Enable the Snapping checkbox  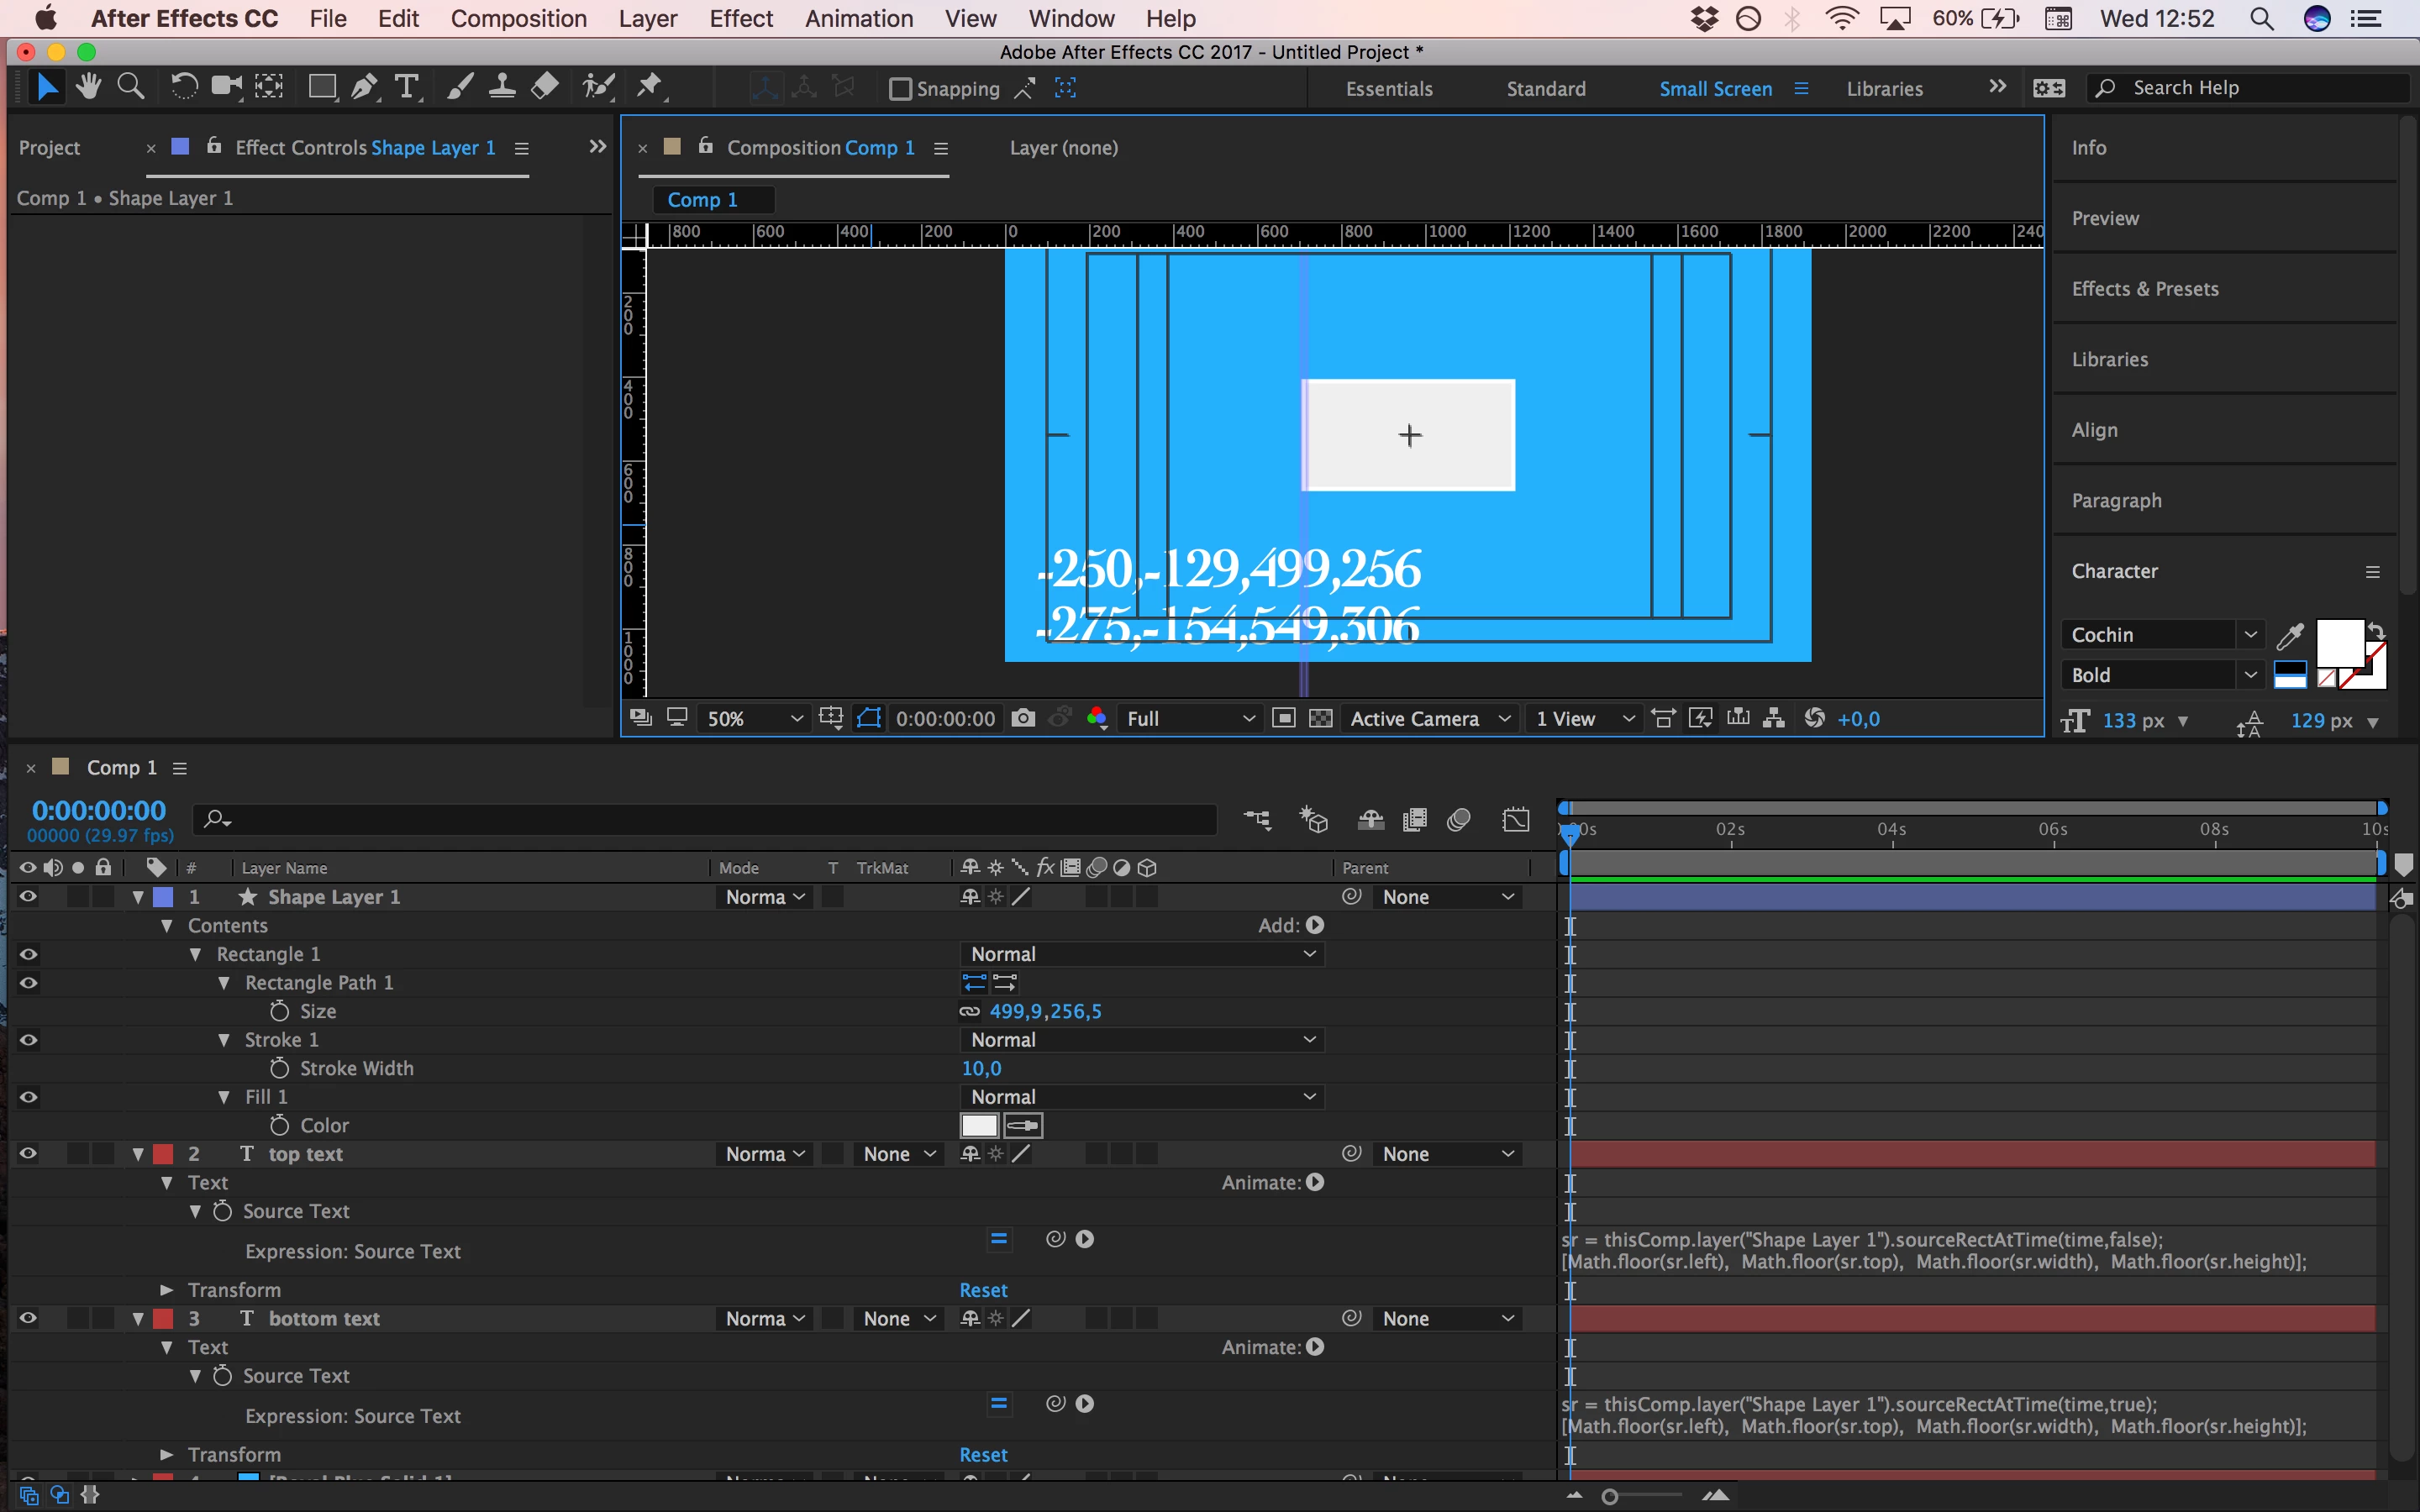coord(900,89)
